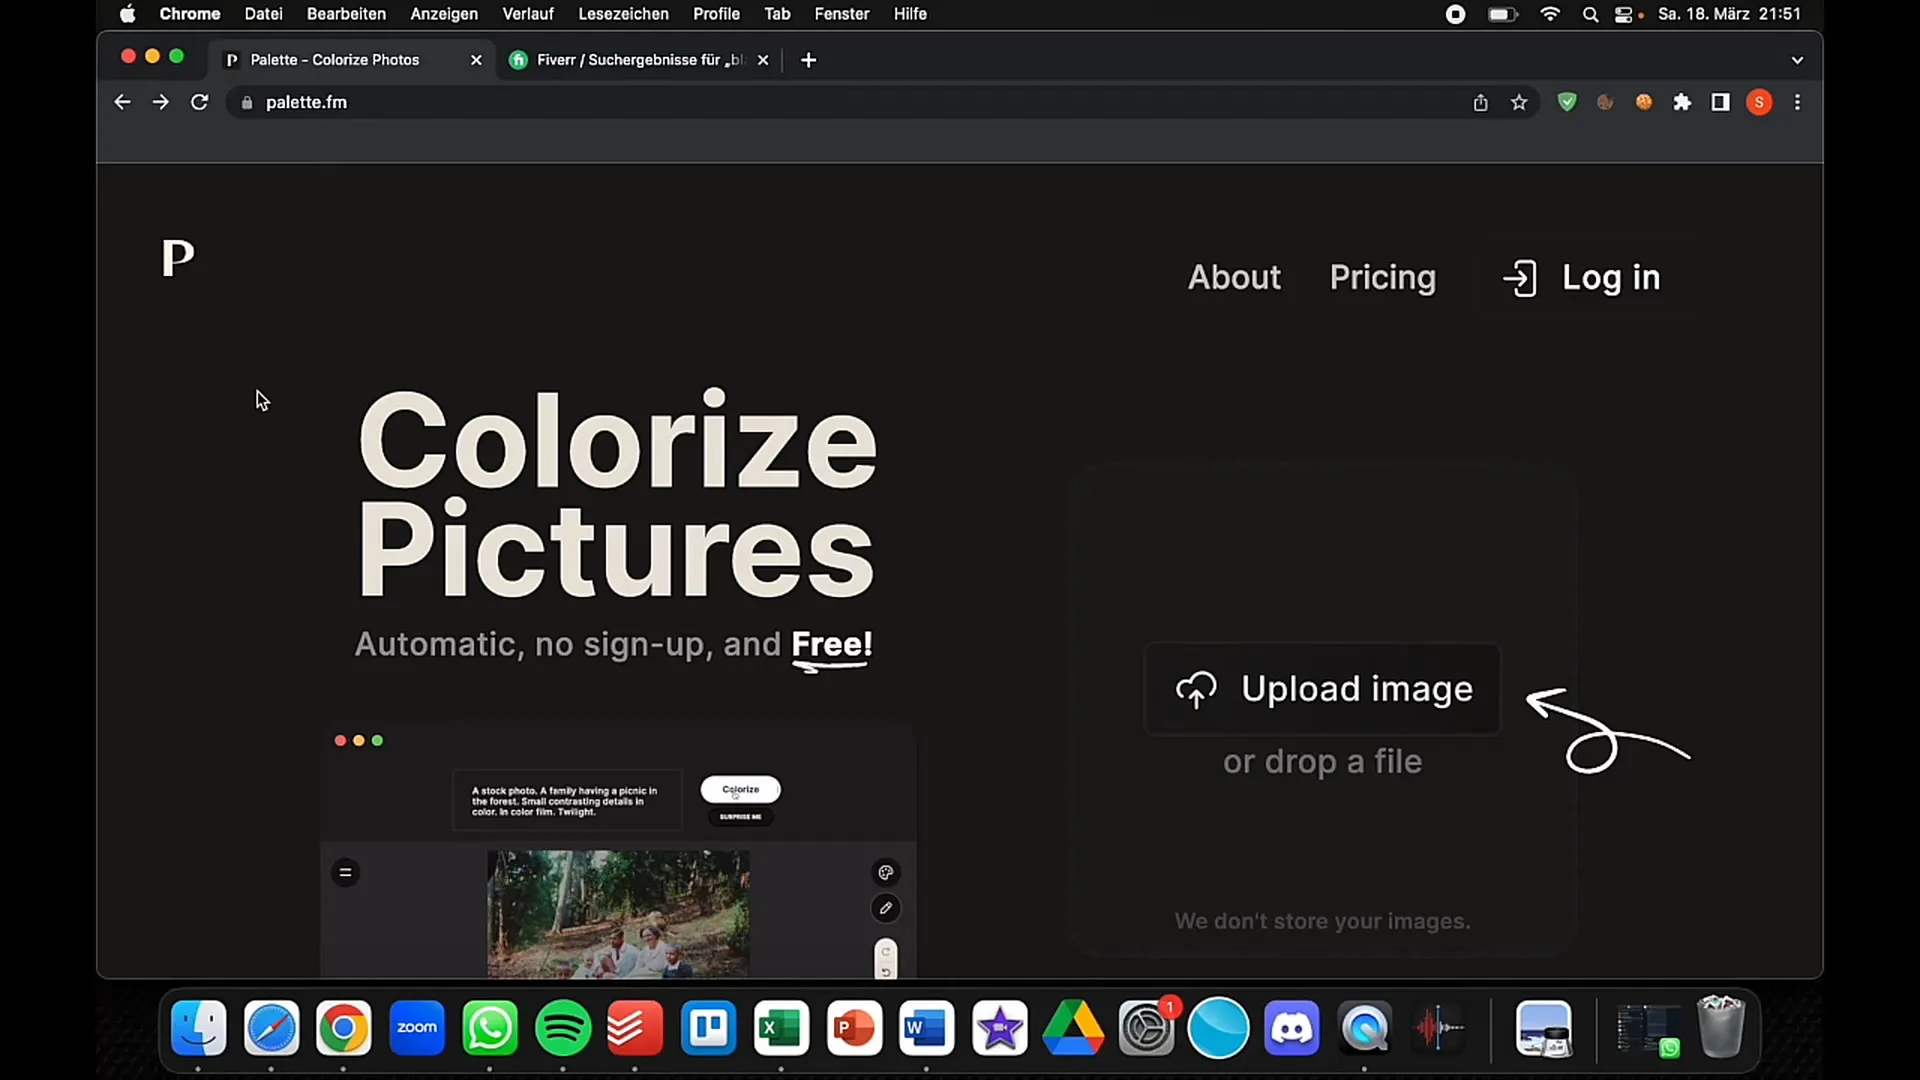
Task: Click the palette.fm URL address bar
Action: point(306,102)
